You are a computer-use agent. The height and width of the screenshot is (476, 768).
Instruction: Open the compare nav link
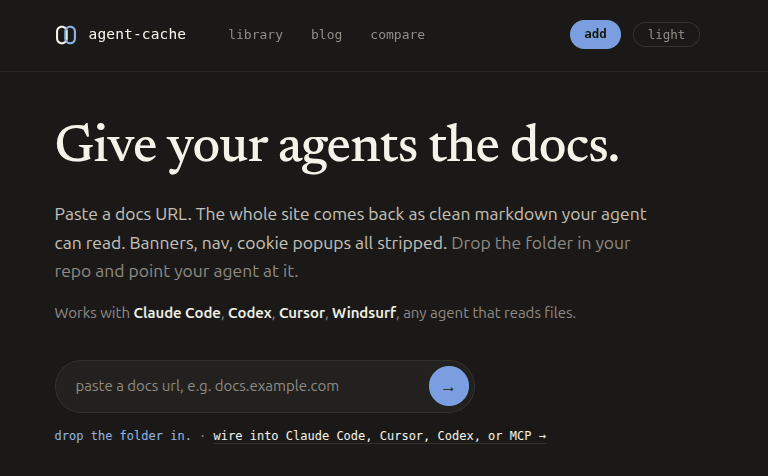[x=398, y=35]
